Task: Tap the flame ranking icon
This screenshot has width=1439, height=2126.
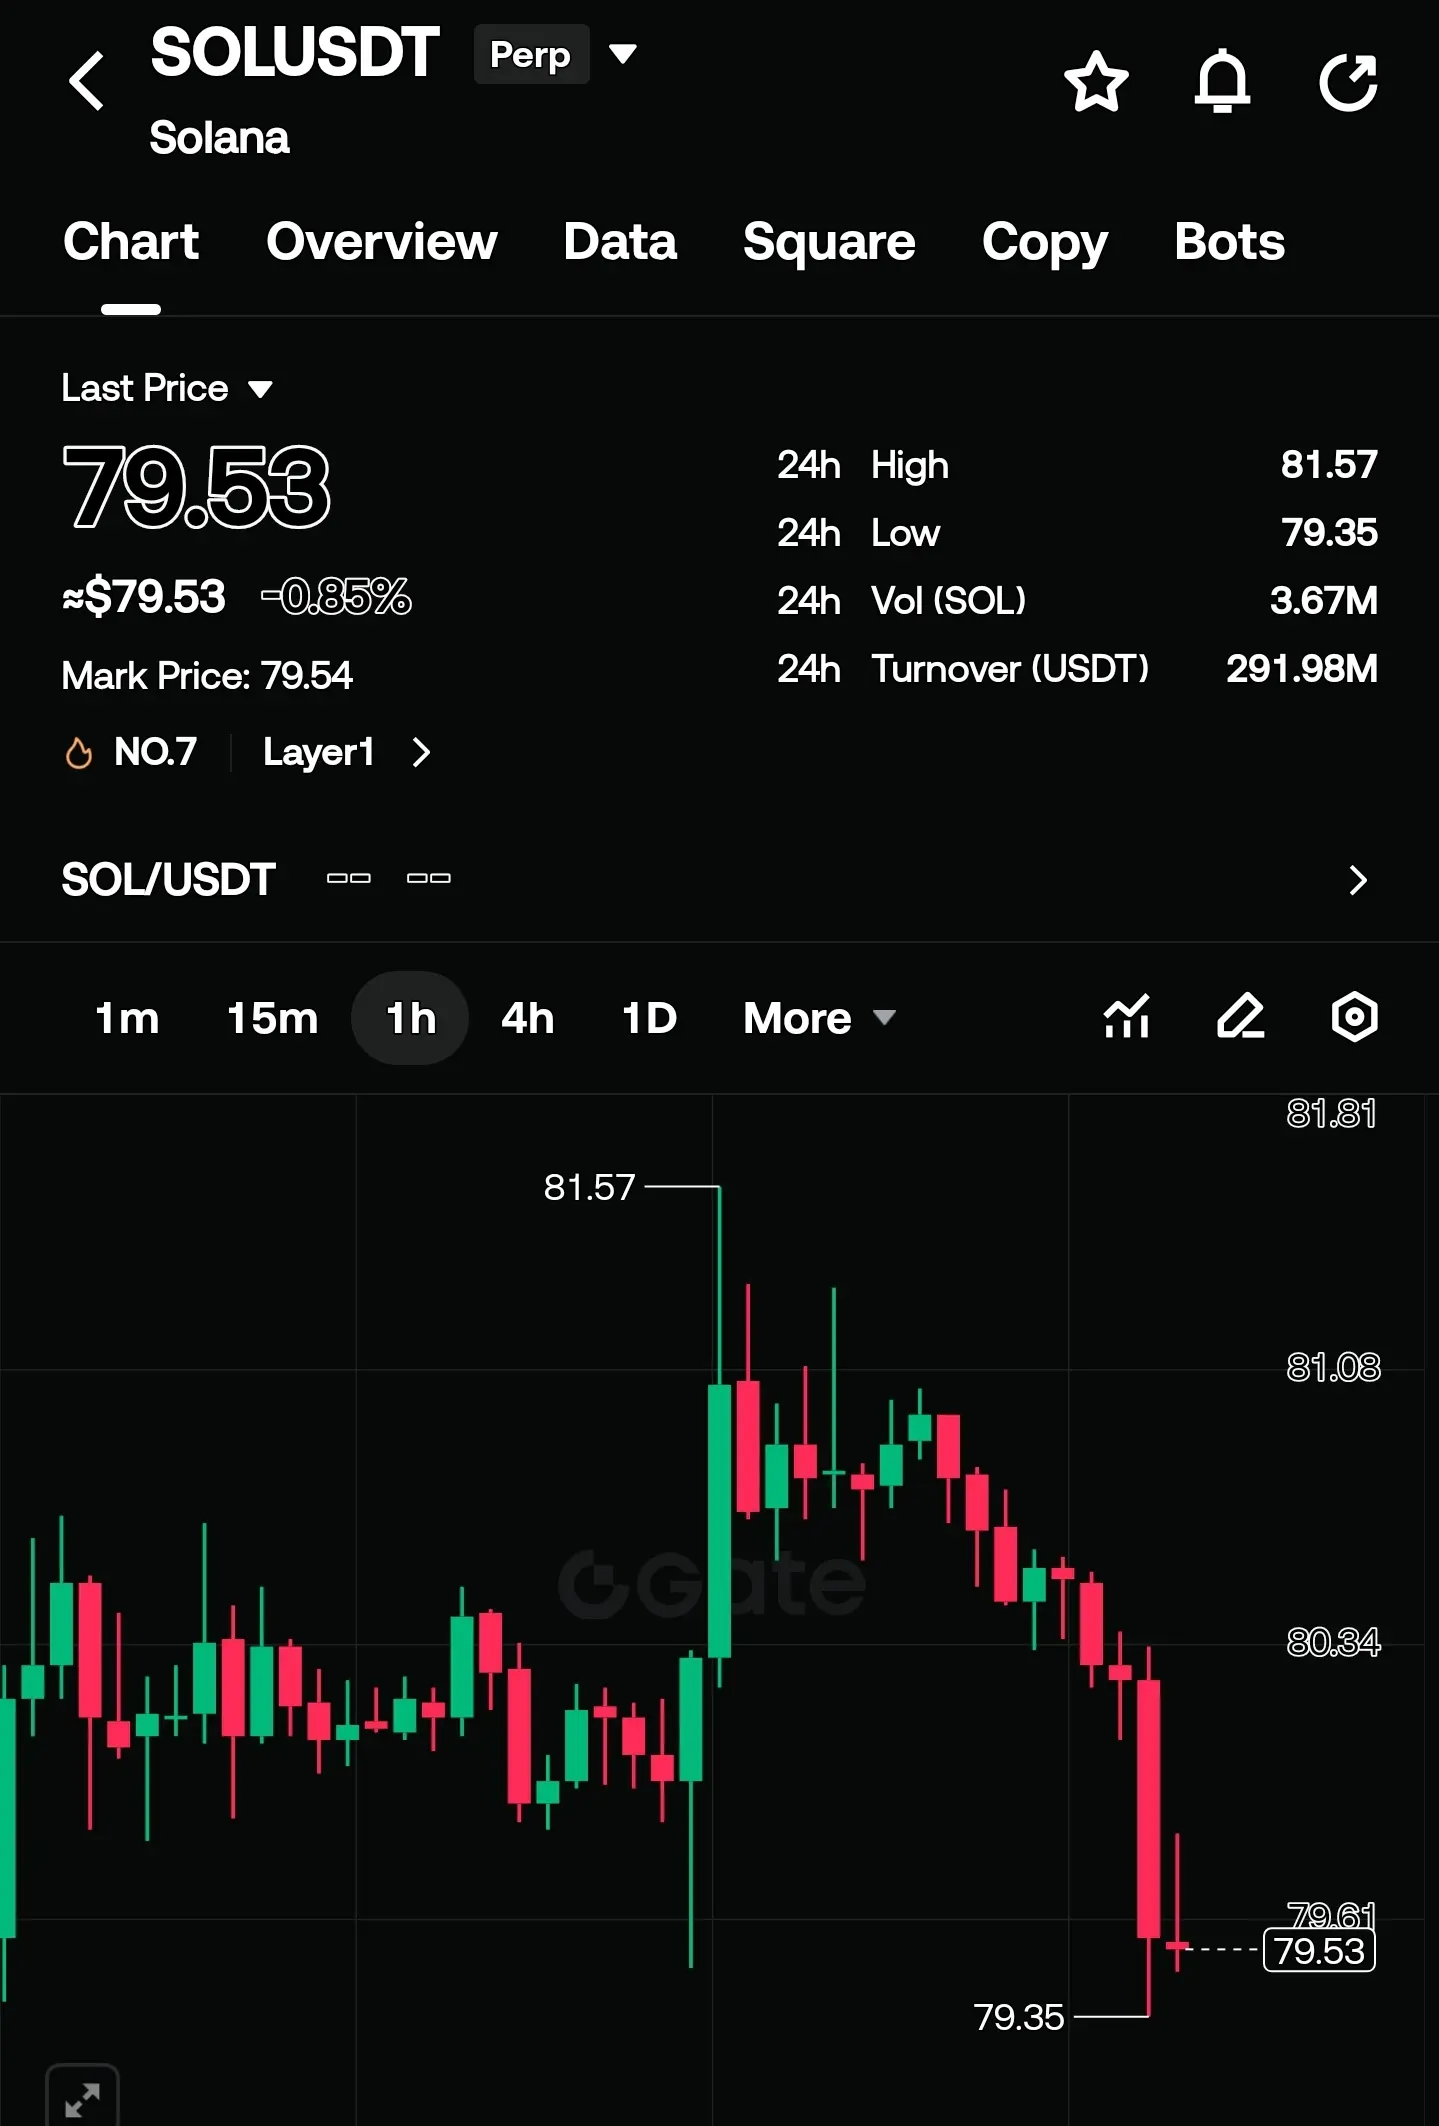Action: click(x=78, y=753)
